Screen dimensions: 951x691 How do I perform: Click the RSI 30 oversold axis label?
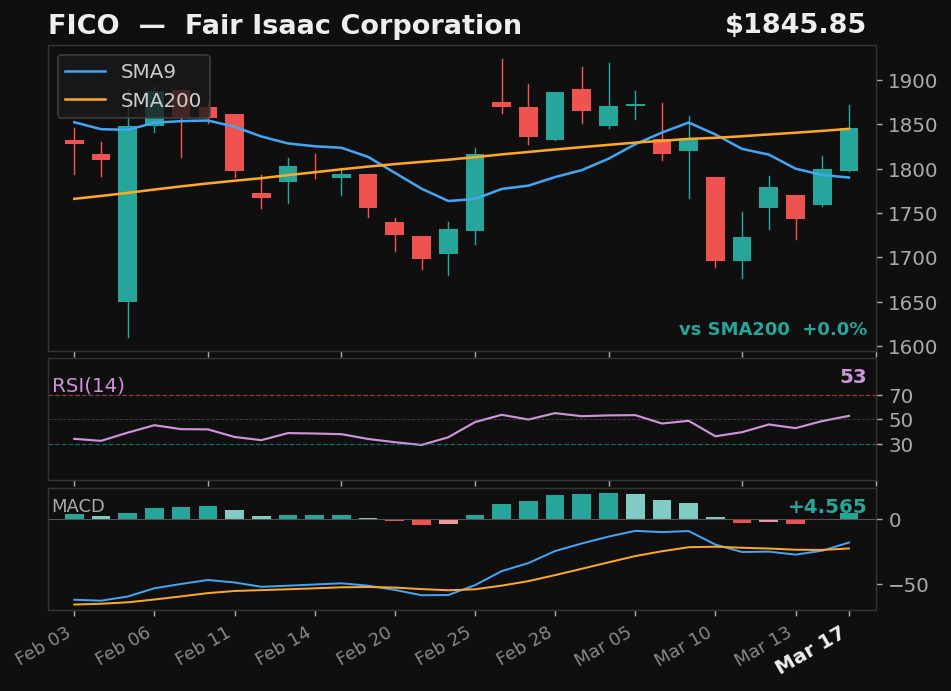click(x=901, y=445)
